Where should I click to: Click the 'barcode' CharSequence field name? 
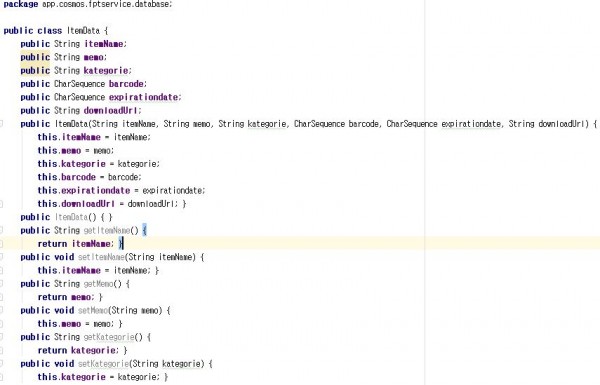click(x=126, y=84)
